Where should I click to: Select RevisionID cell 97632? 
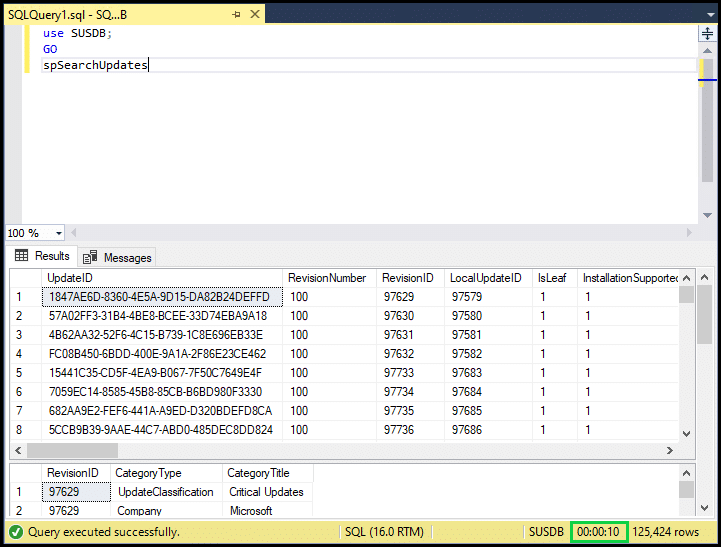(410, 354)
